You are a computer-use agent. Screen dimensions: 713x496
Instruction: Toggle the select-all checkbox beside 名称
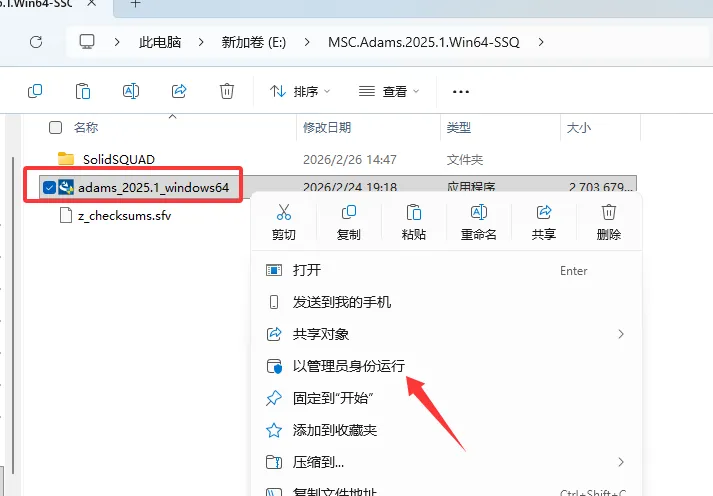[55, 127]
